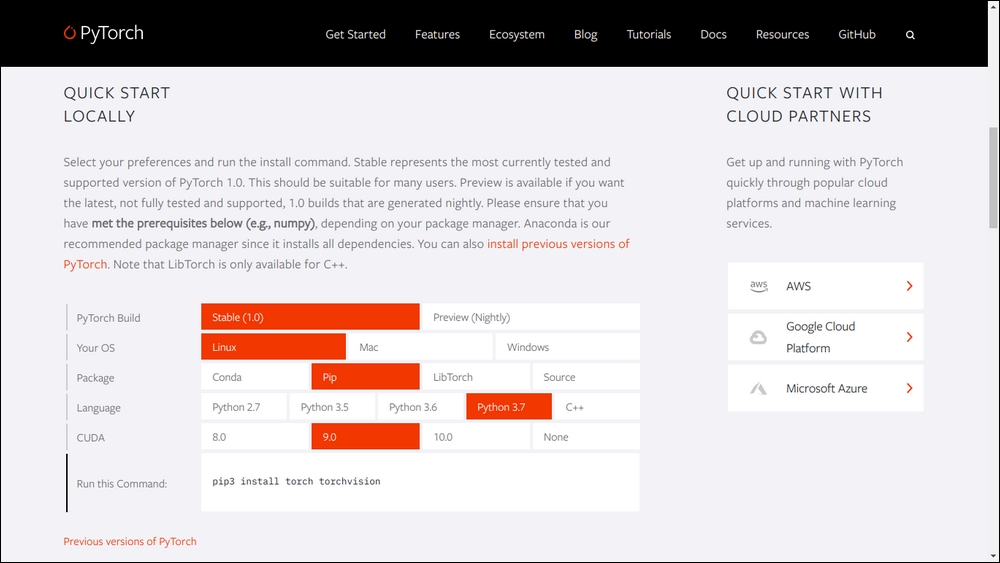The image size is (1000, 563).
Task: Select the Pip package option
Action: pos(365,377)
